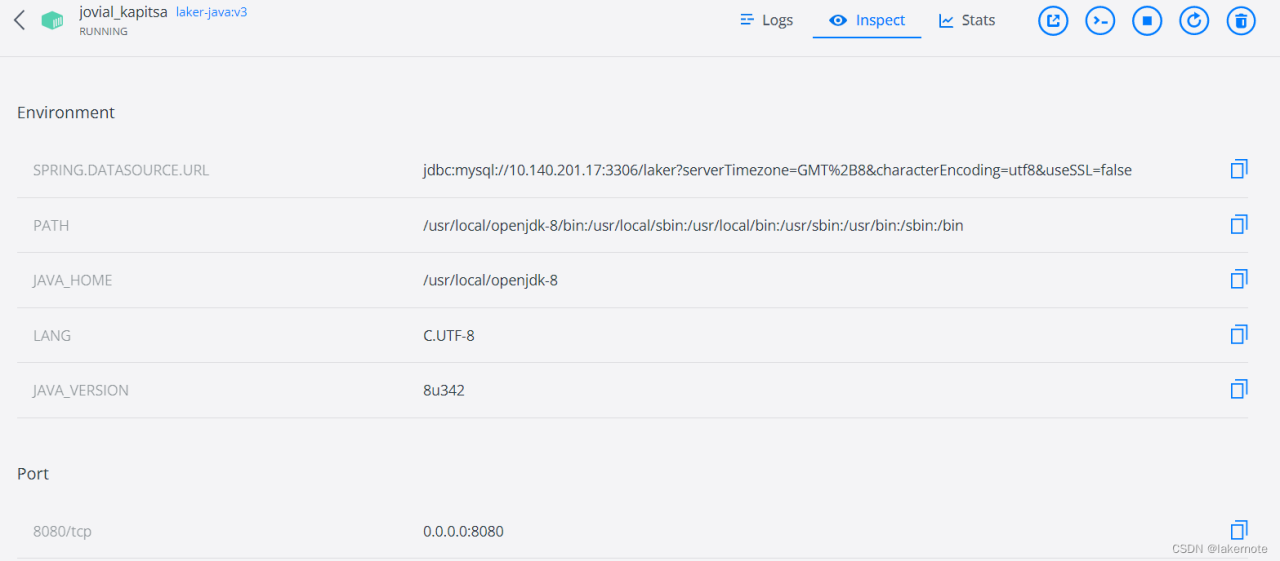Copy the 8080/tcp port mapping
Image resolution: width=1280 pixels, height=561 pixels.
click(1239, 530)
